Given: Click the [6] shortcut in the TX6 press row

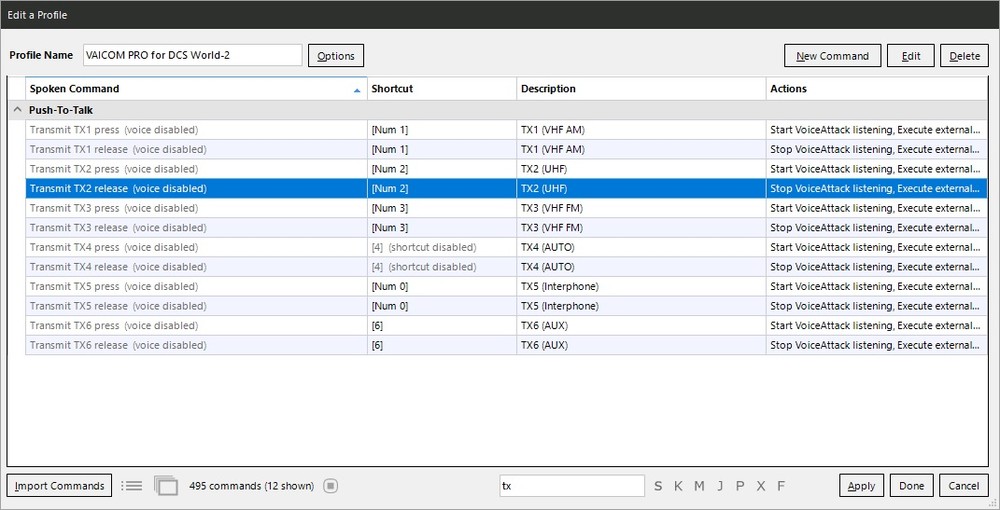Looking at the screenshot, I should point(377,325).
